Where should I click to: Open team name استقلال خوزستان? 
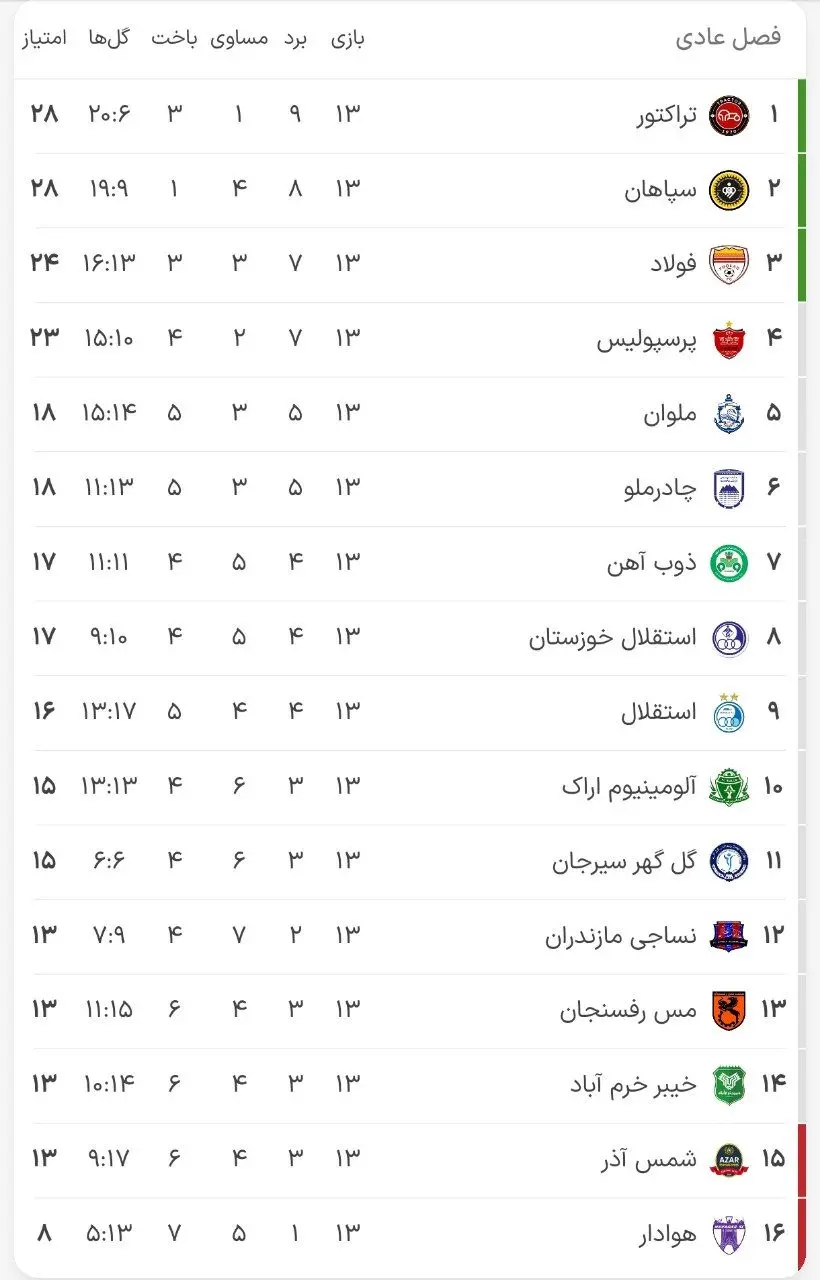(613, 637)
